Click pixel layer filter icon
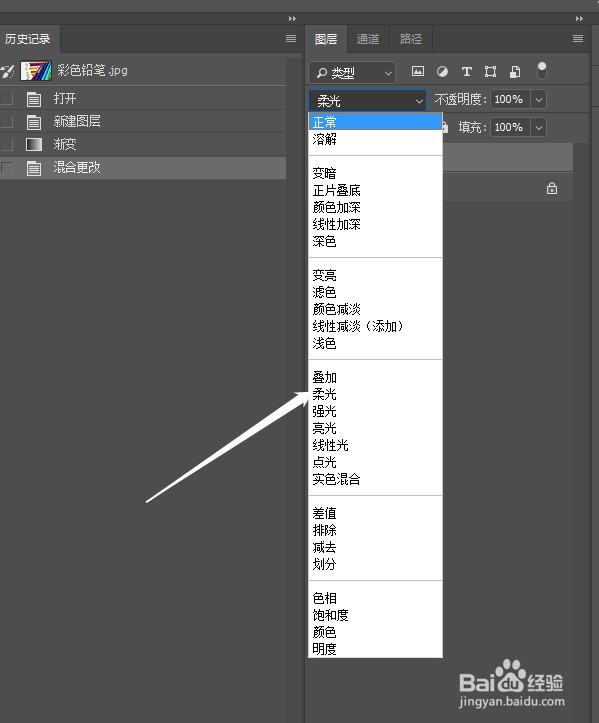 (418, 71)
